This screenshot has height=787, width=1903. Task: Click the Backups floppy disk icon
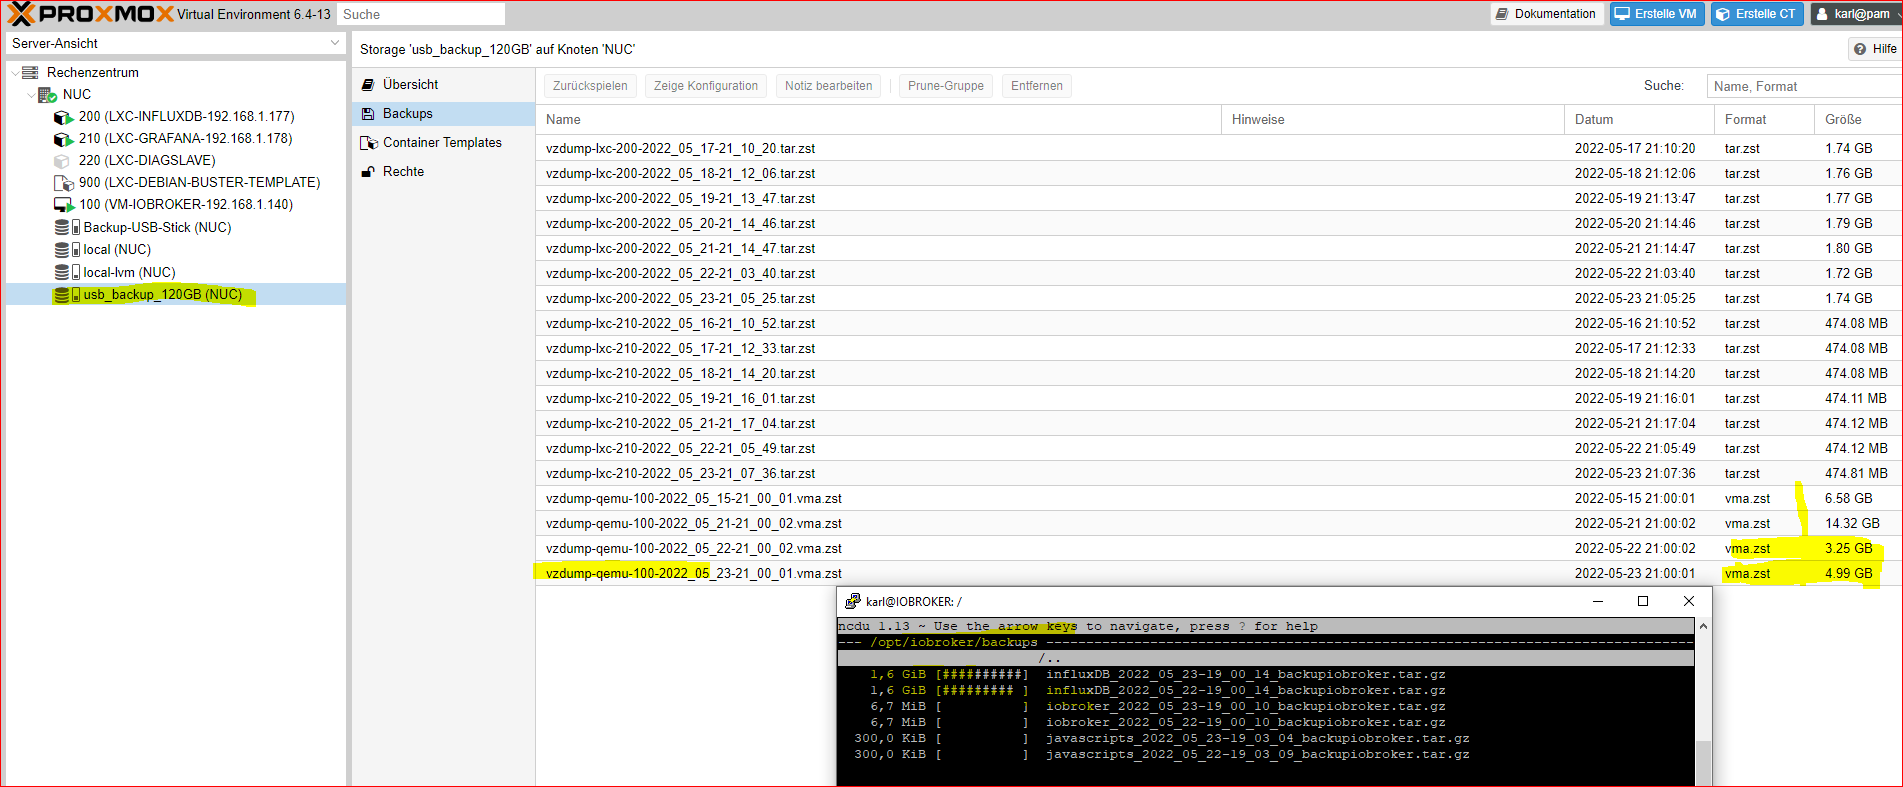[x=368, y=114]
